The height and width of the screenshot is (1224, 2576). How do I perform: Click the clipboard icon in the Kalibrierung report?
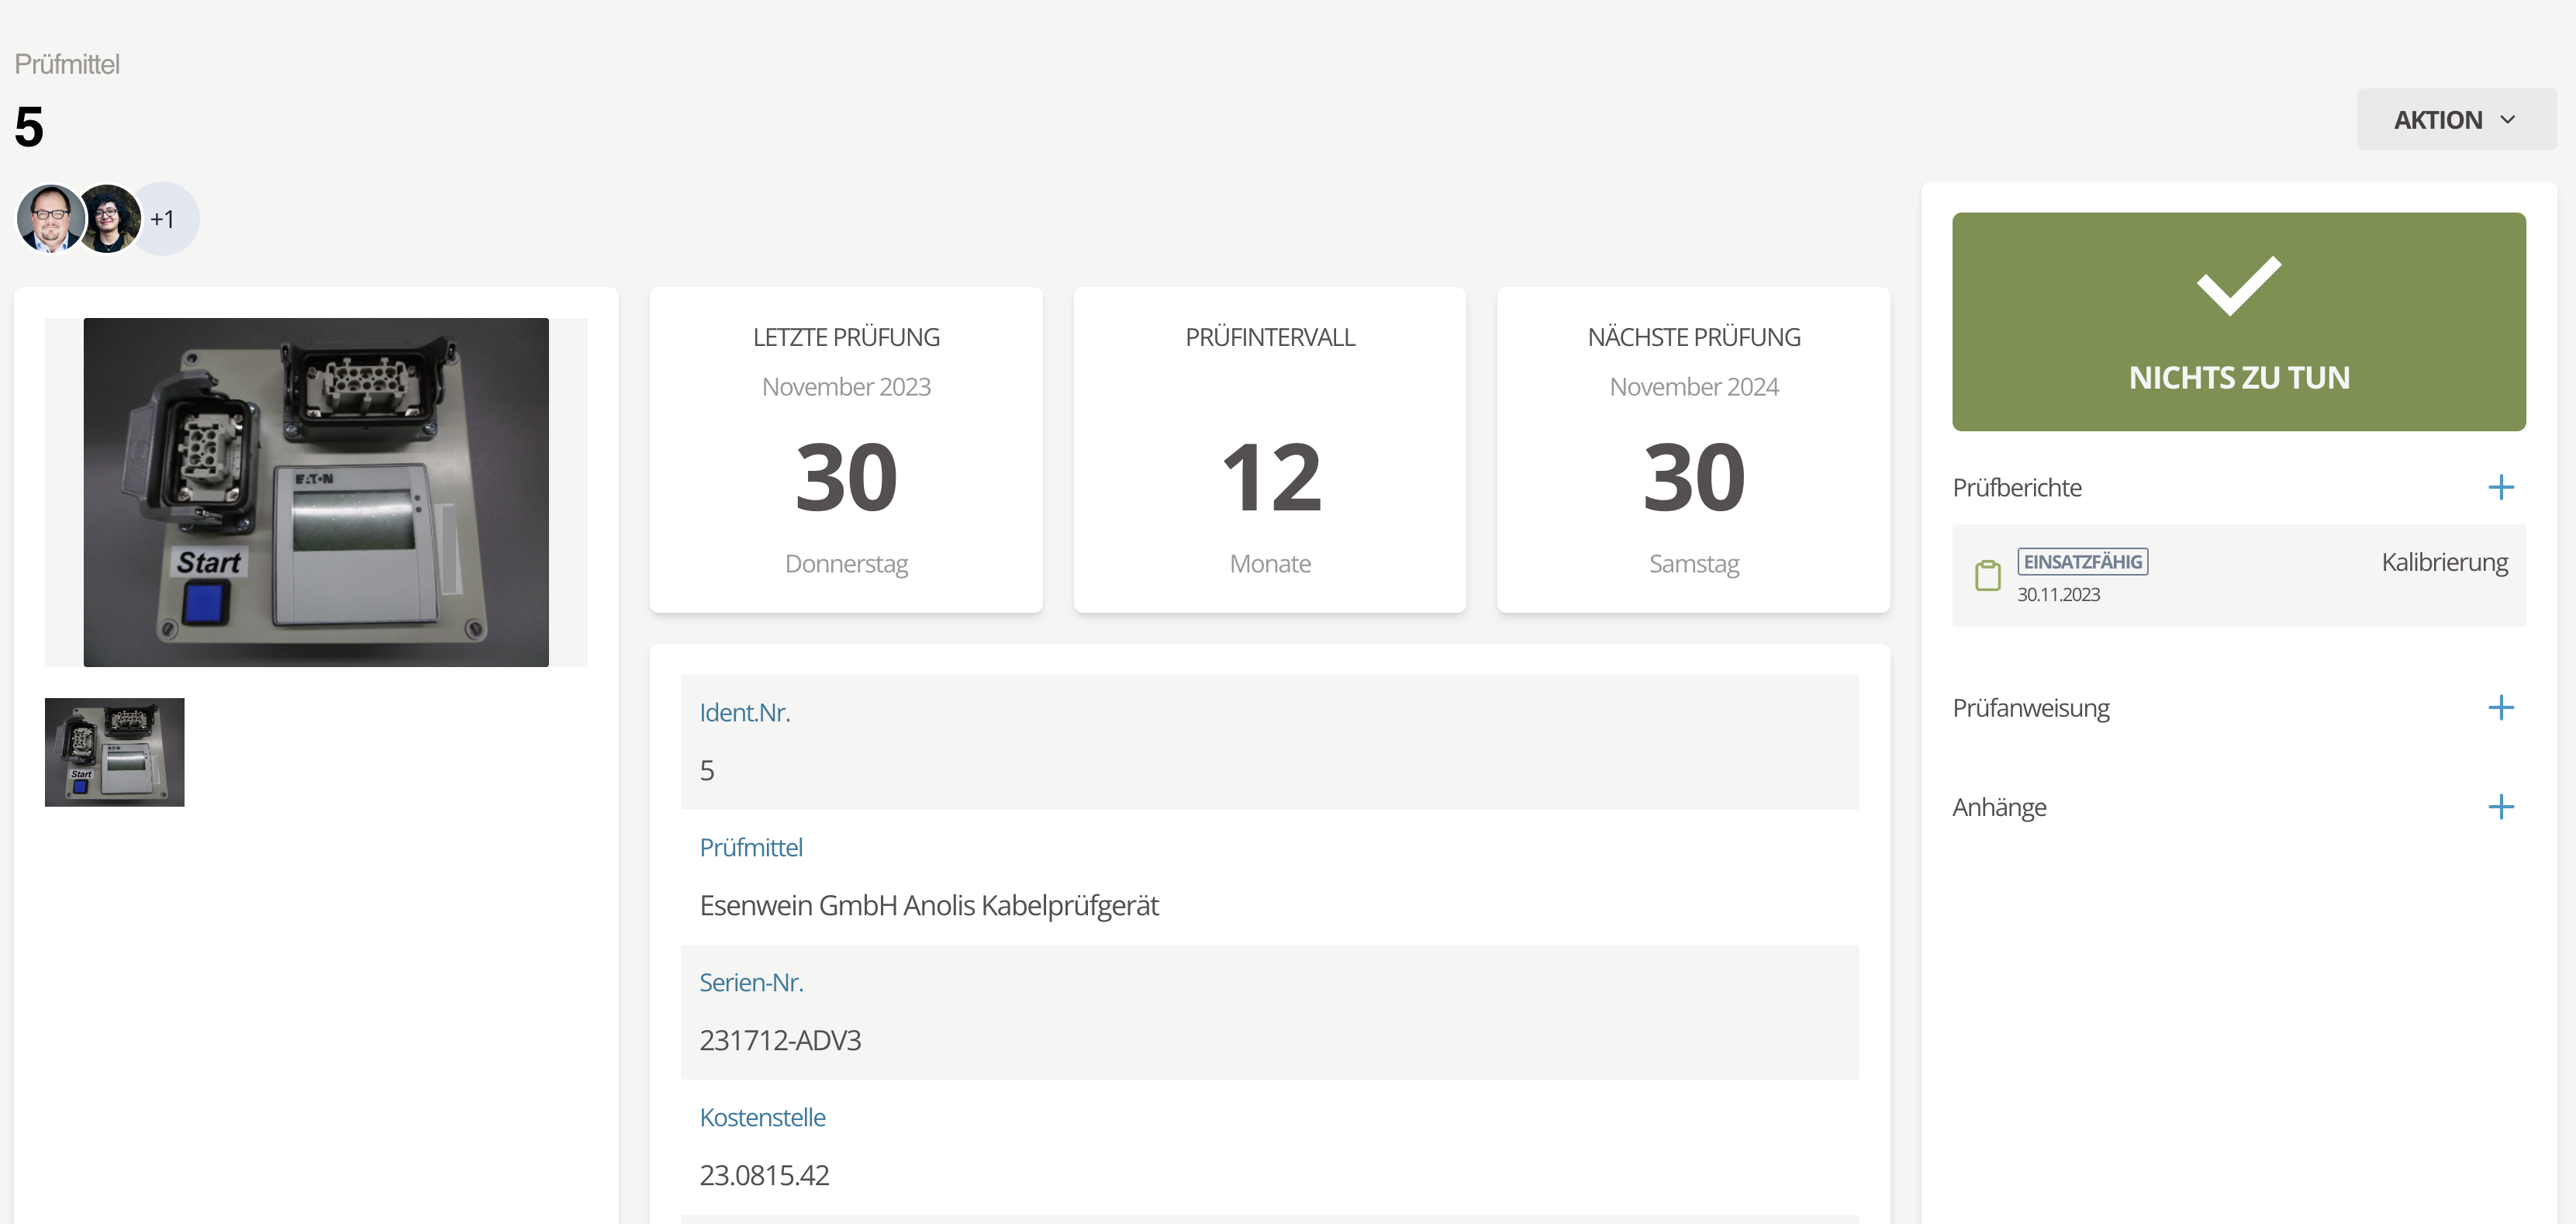pos(1987,576)
